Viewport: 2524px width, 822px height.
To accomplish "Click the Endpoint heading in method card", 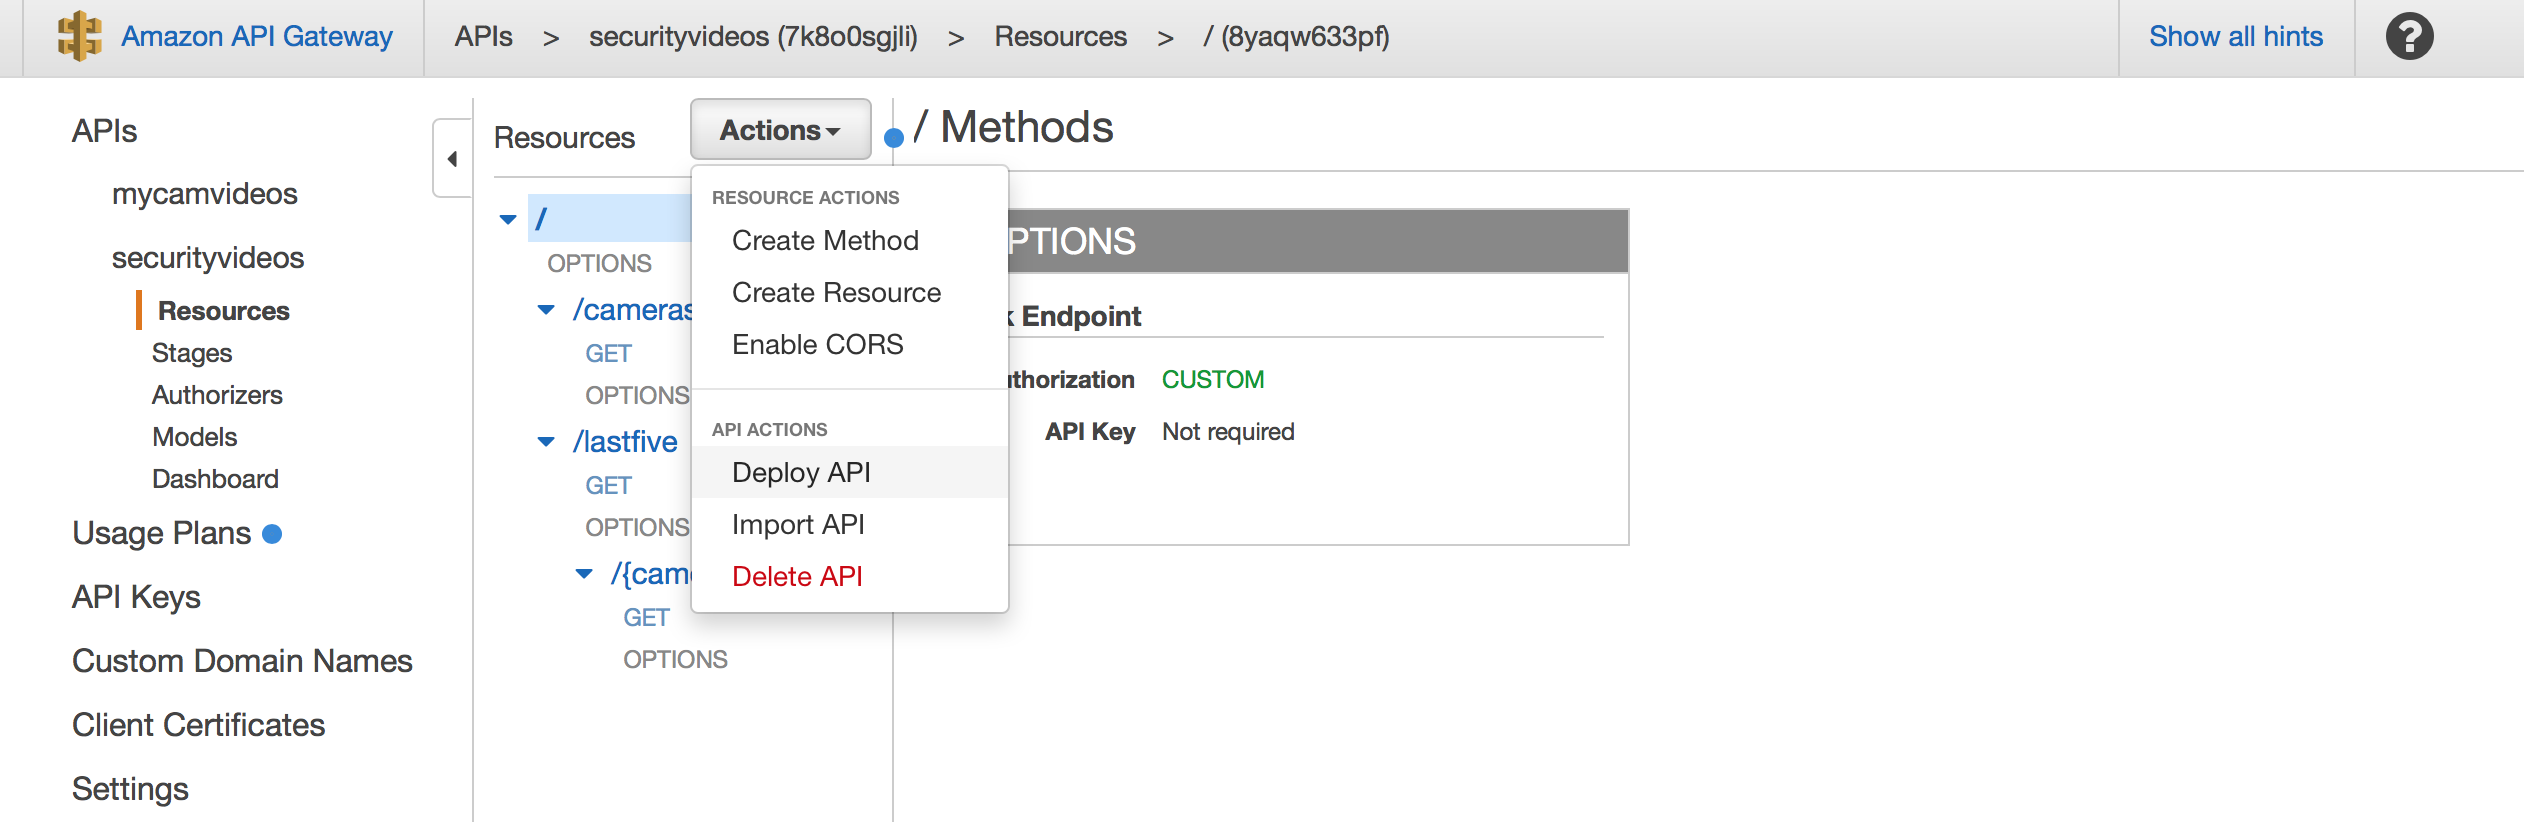I will pos(1081,316).
